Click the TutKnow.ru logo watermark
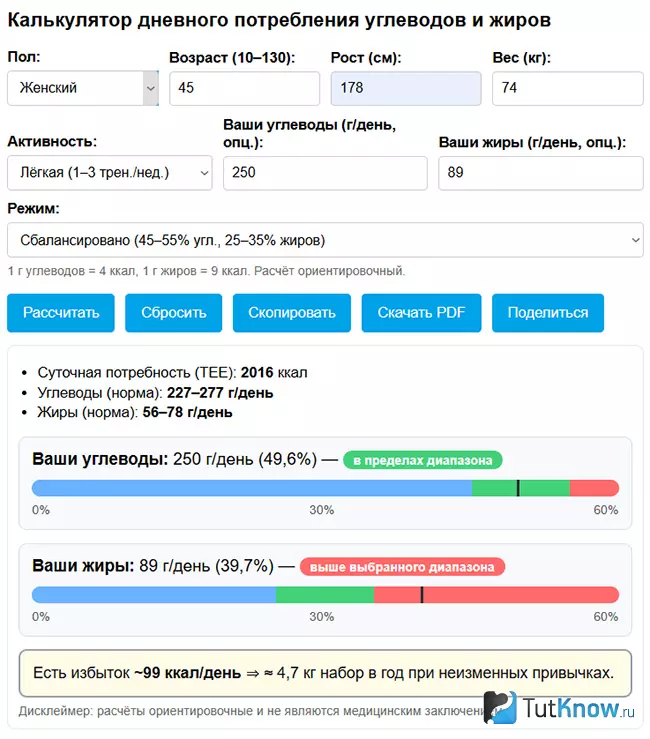This screenshot has height=739, width=650. click(559, 707)
